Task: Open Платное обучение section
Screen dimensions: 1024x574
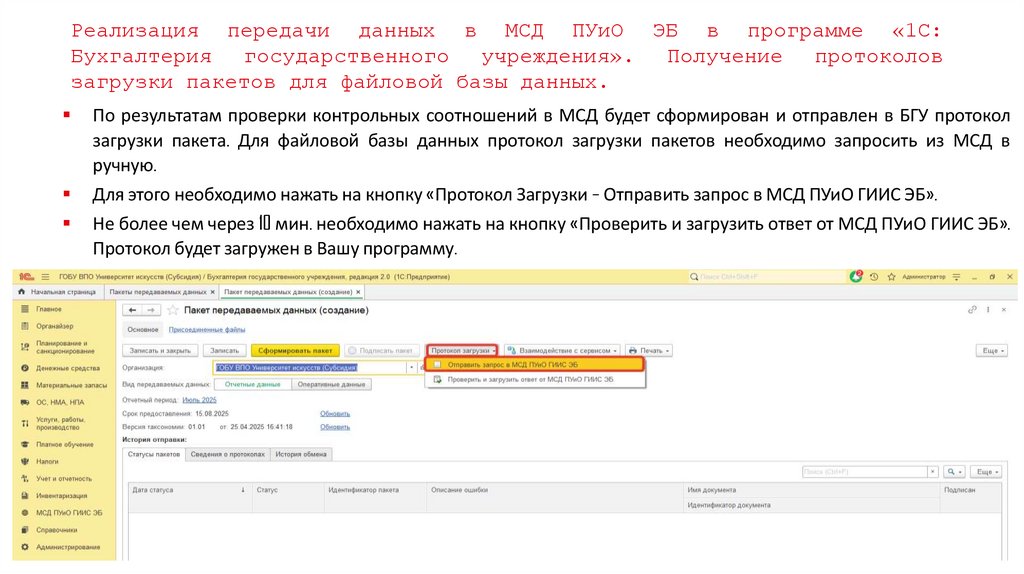Action: click(x=65, y=445)
